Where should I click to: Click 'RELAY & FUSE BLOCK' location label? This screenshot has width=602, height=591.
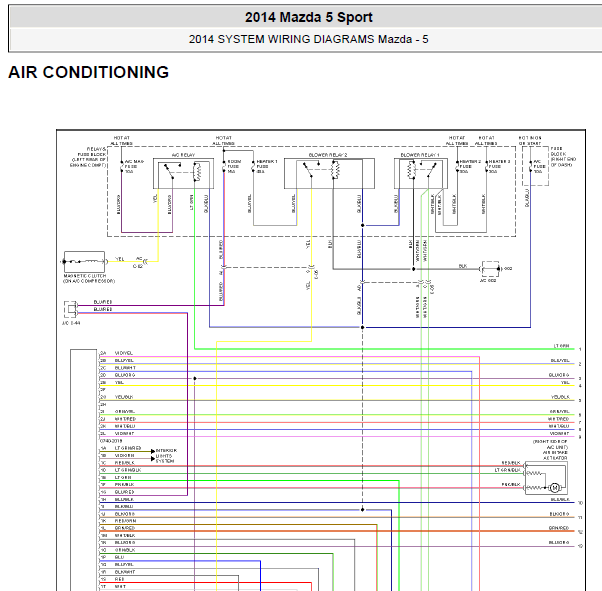(x=89, y=157)
